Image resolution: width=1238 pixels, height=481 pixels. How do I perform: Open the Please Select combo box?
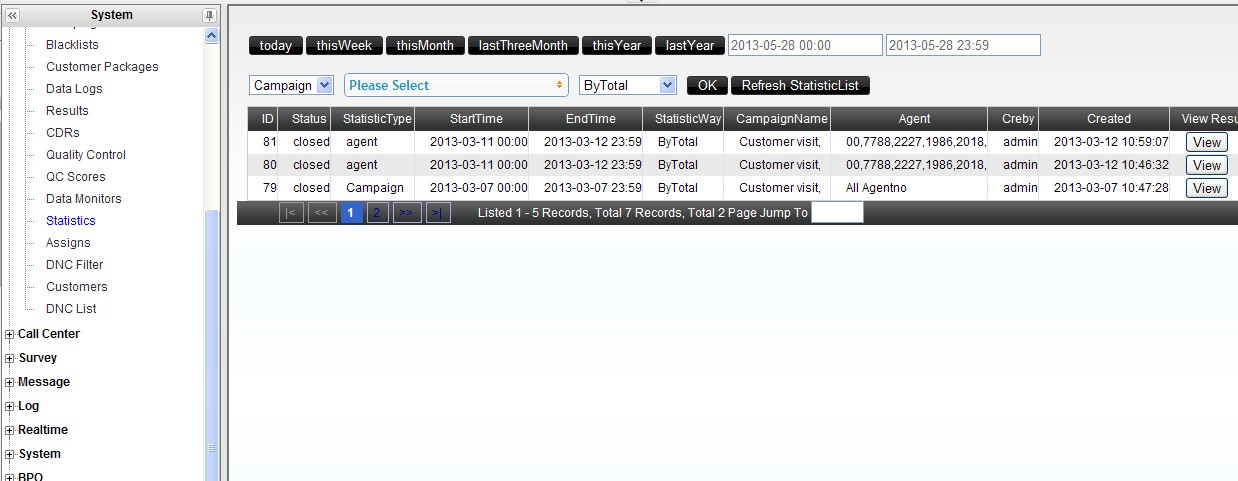tap(456, 86)
